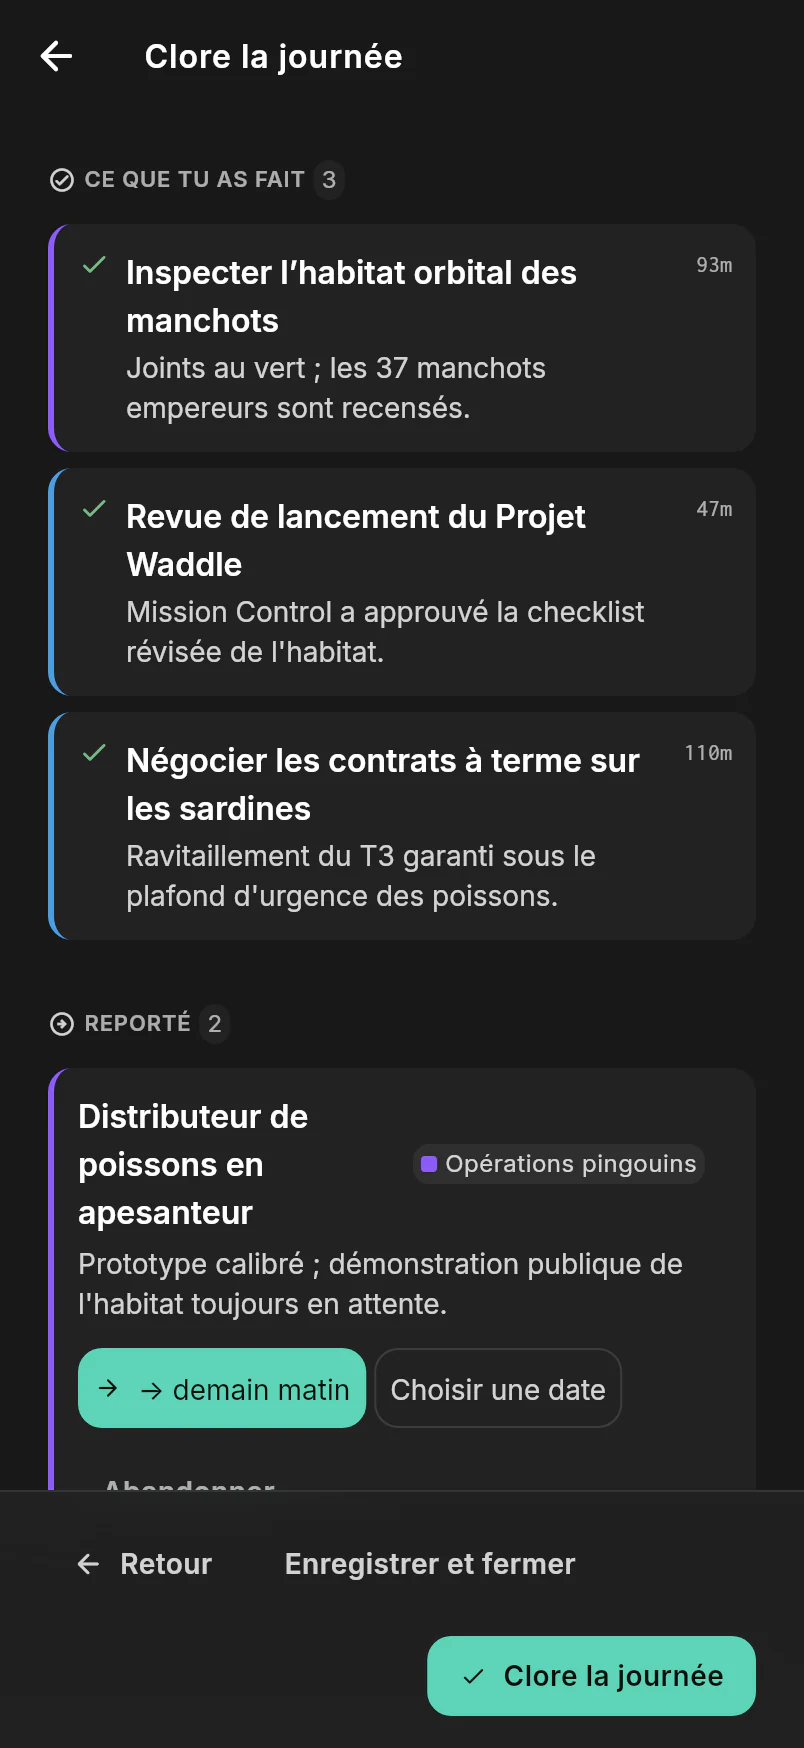Click the partially hidden Abandonner option
Screen dimensions: 804x1748
click(190, 1484)
